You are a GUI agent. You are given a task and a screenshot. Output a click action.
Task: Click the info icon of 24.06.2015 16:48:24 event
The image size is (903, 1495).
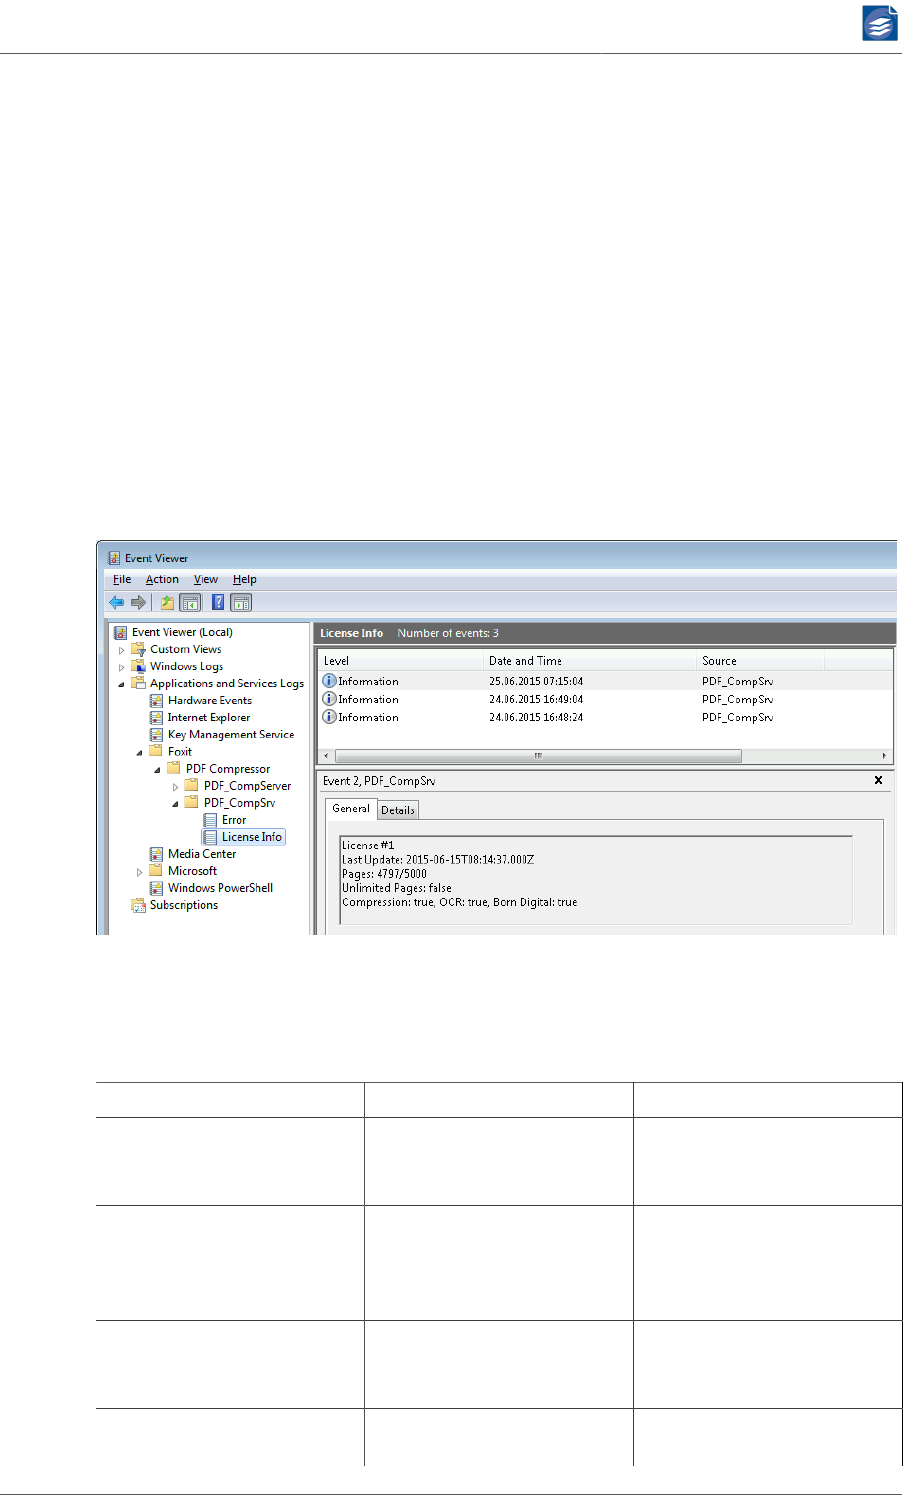point(329,716)
